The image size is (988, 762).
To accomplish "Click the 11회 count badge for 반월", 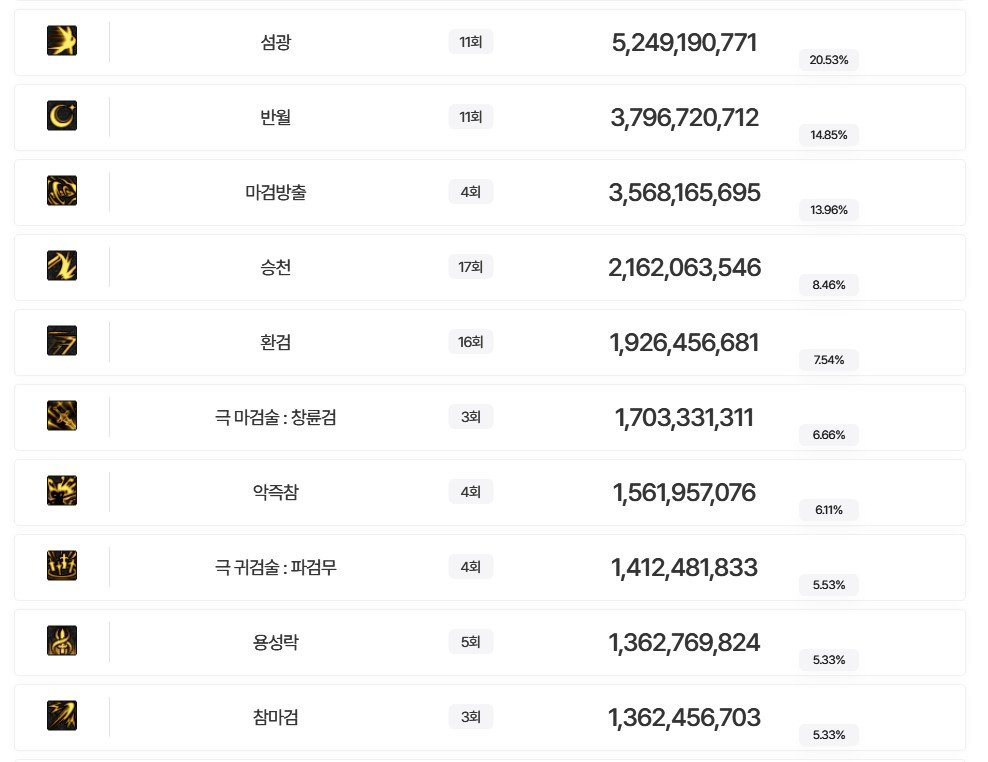I will click(x=470, y=117).
